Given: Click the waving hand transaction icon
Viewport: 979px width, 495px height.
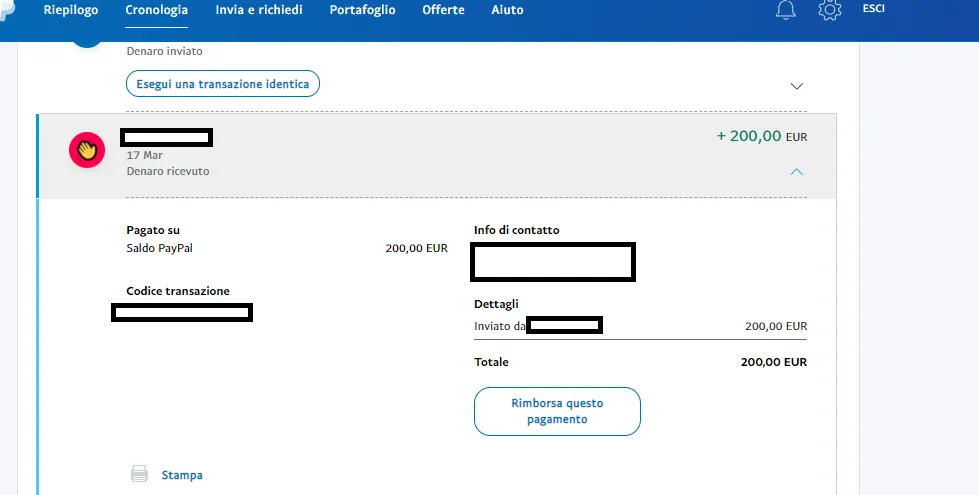Looking at the screenshot, I should click(87, 150).
